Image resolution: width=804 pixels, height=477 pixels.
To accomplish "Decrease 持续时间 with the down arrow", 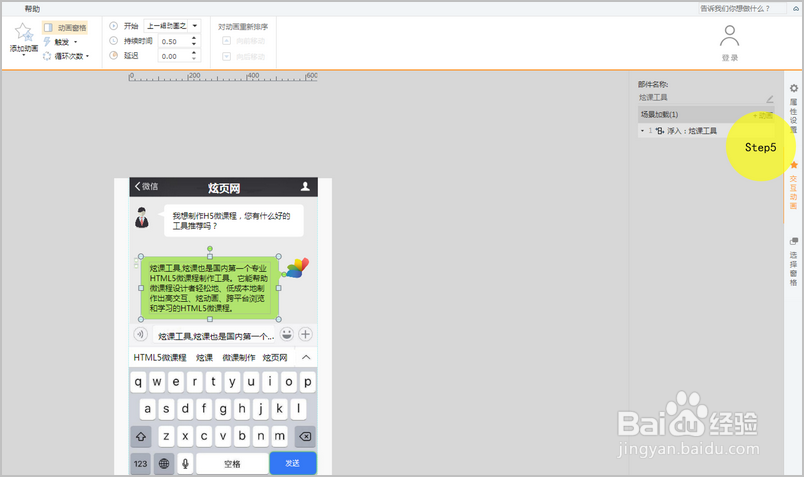I will [x=194, y=45].
